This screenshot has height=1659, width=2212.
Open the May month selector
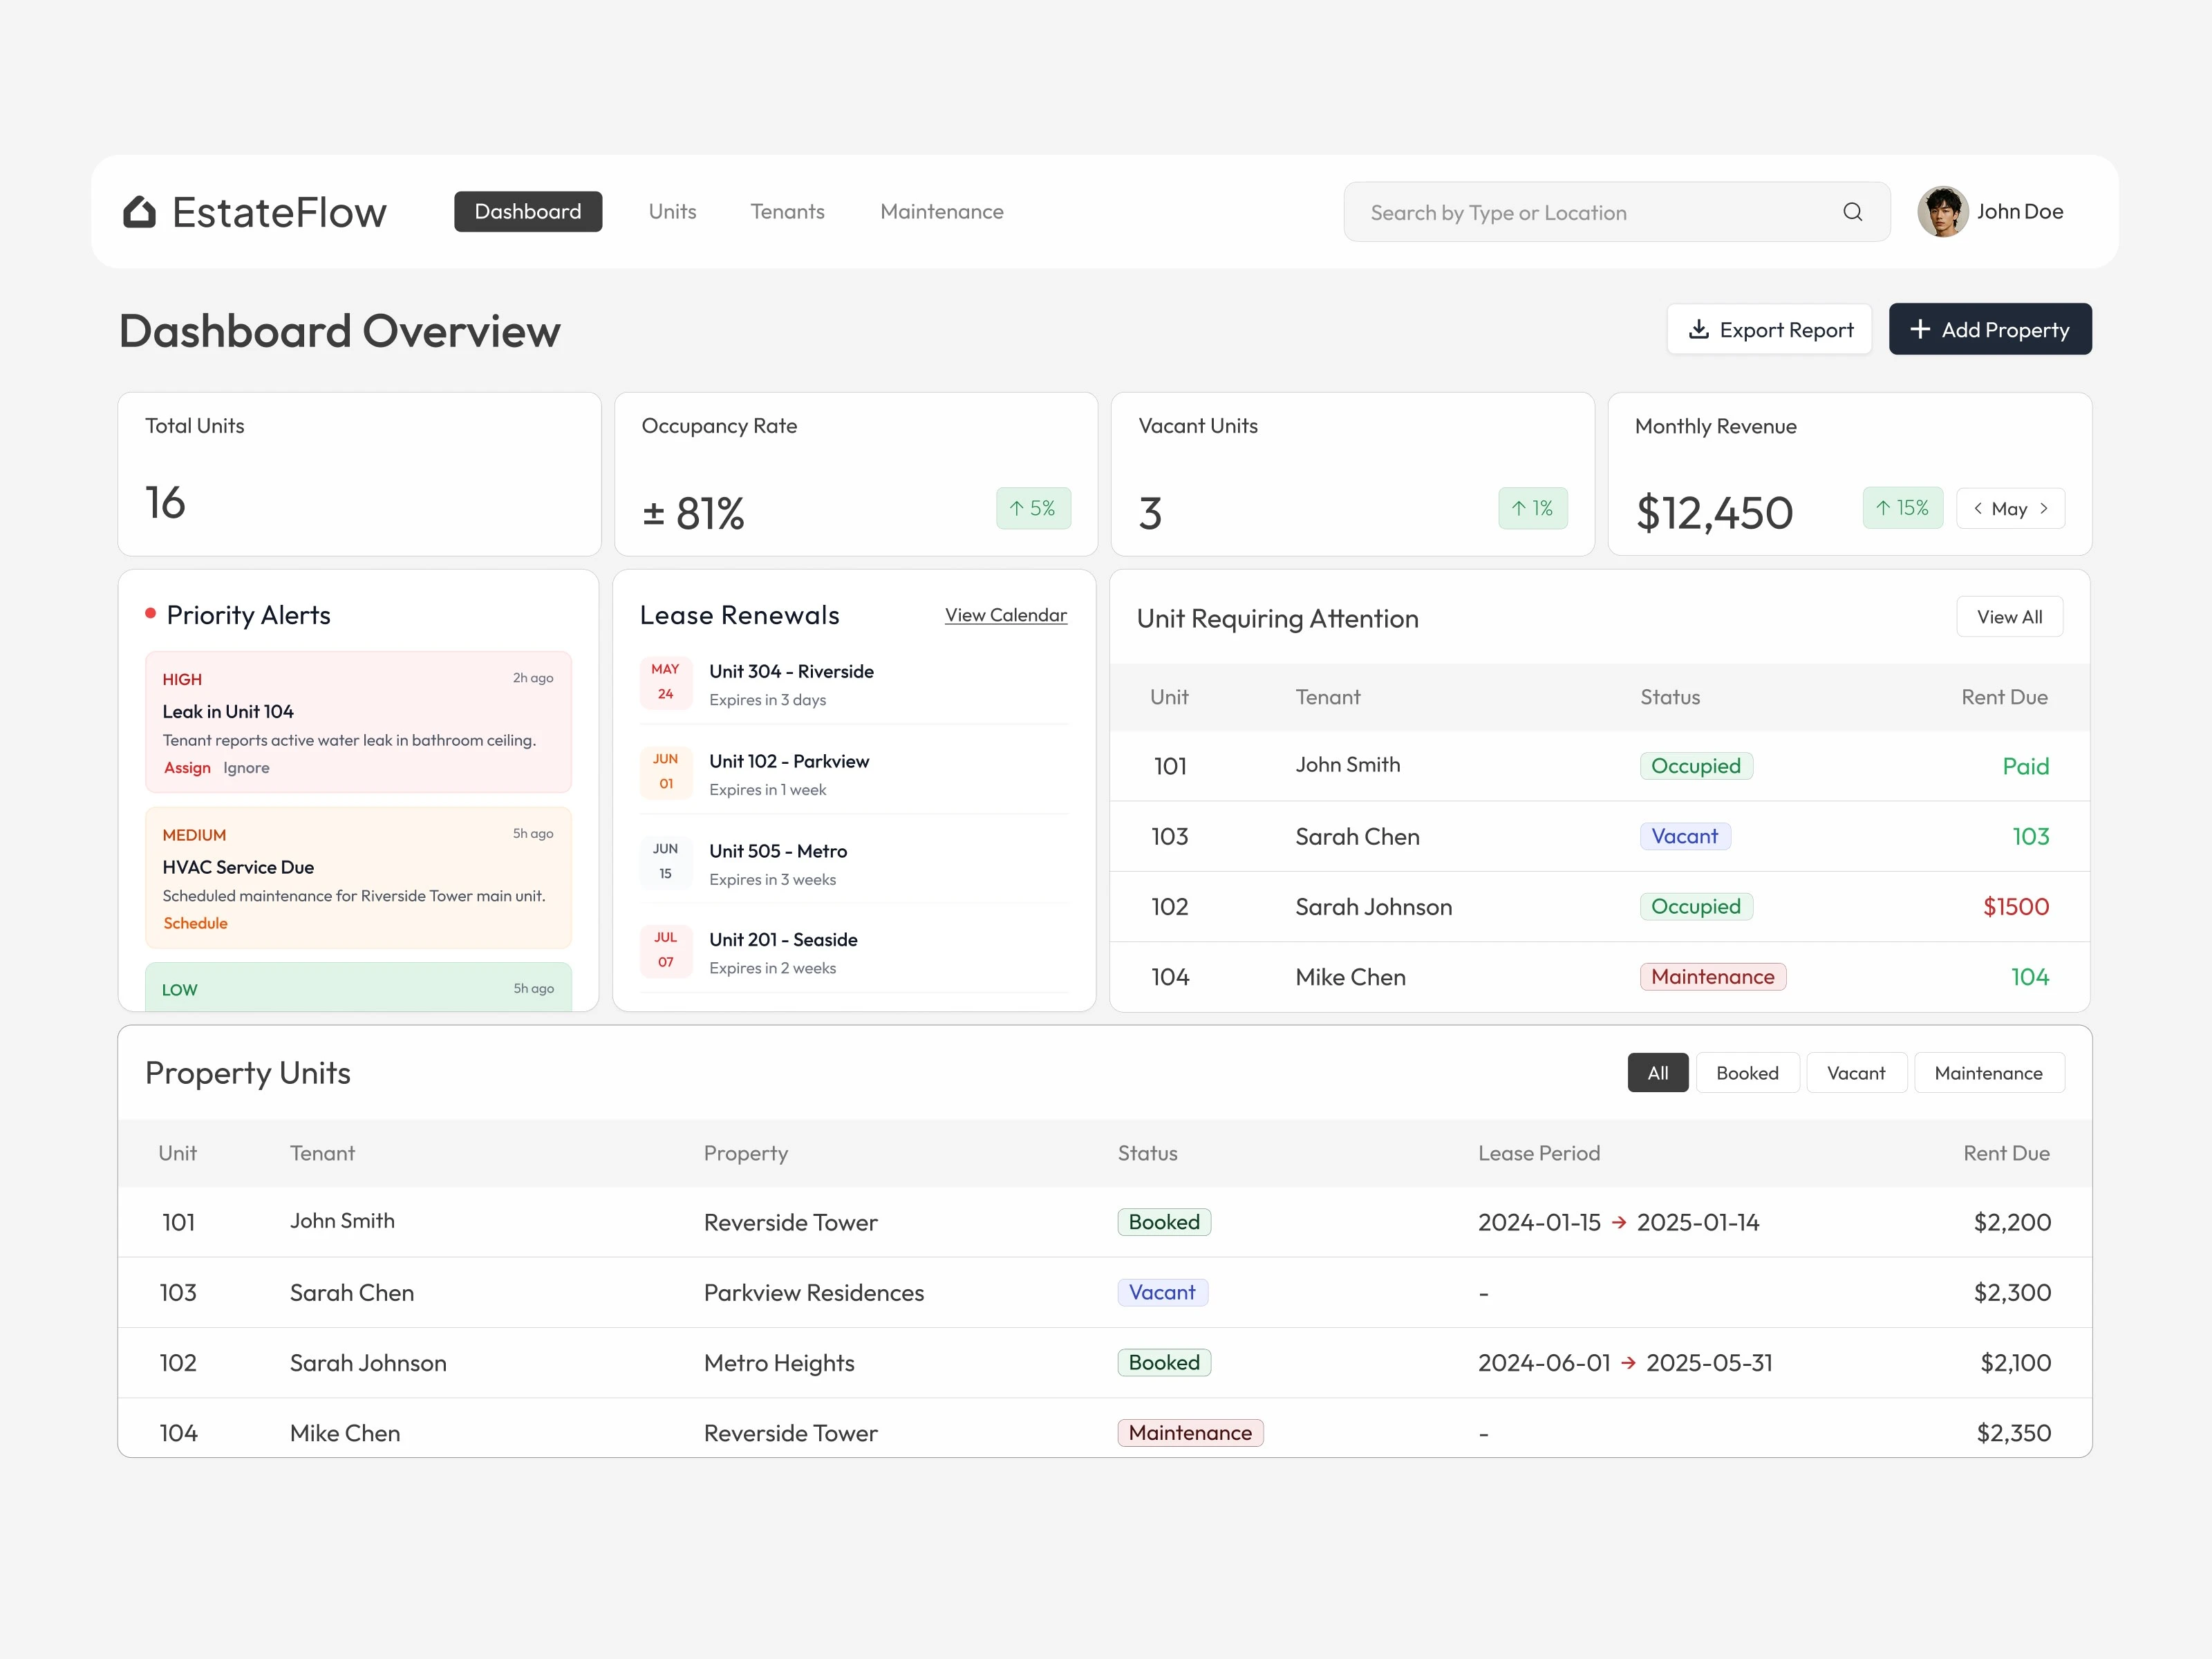click(2009, 509)
